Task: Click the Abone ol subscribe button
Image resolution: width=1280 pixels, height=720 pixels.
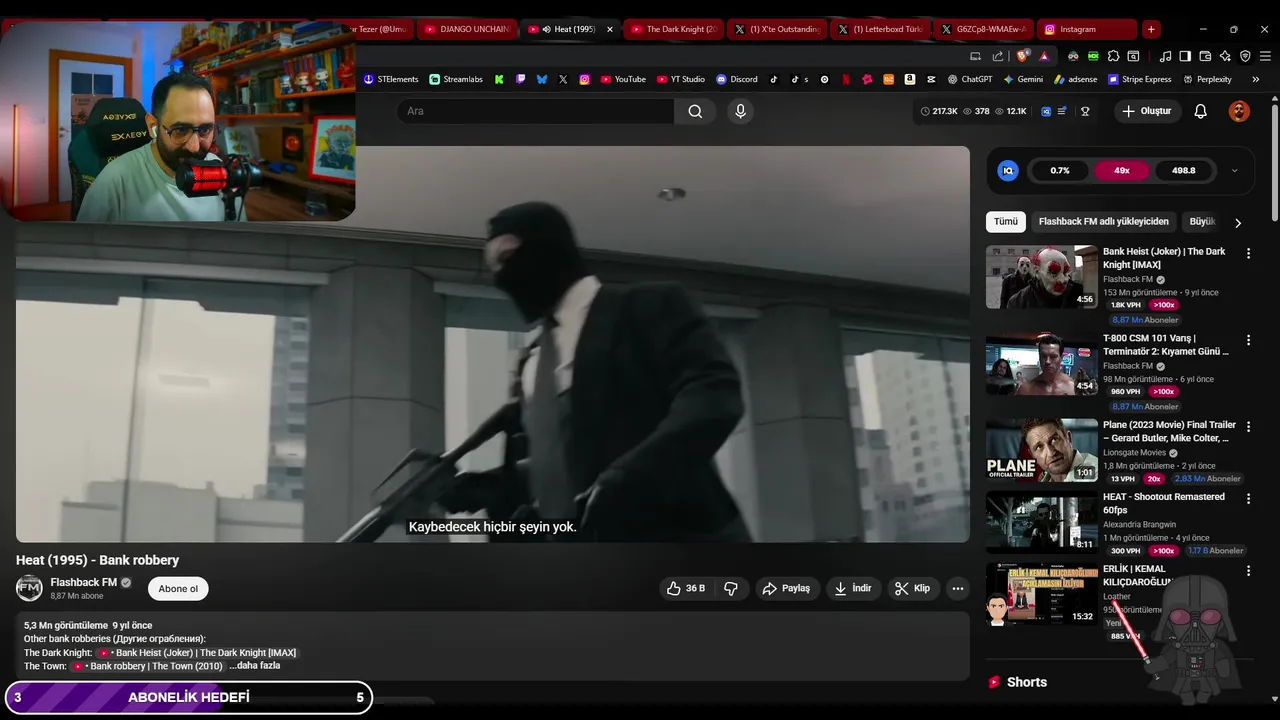Action: point(178,588)
